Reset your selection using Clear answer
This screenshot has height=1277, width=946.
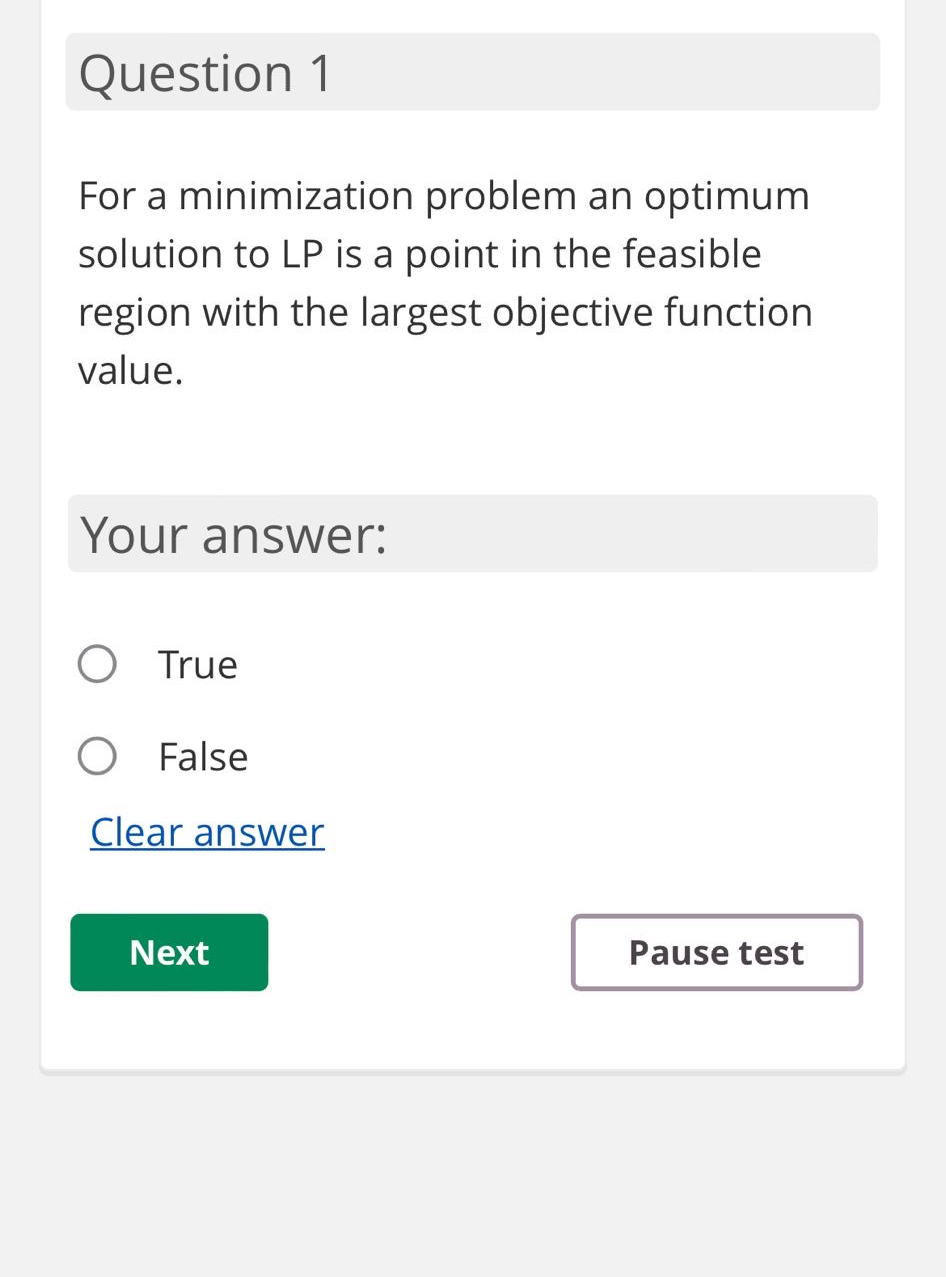[x=206, y=831]
